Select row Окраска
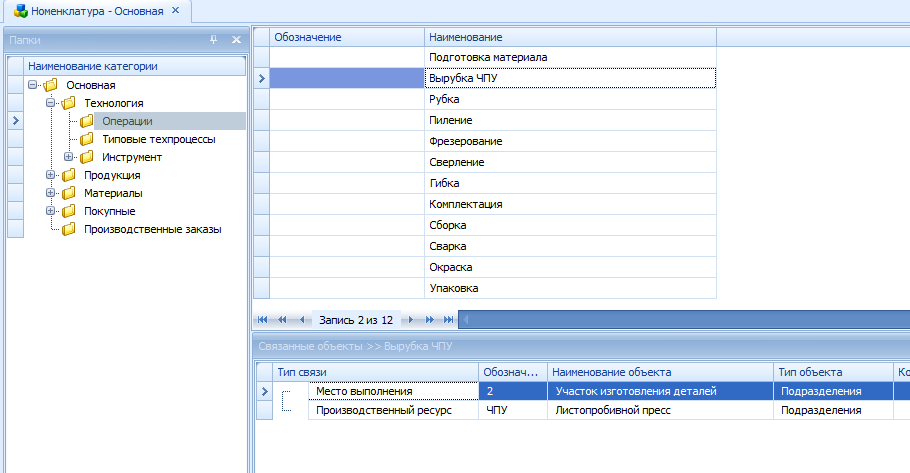The width and height of the screenshot is (910, 473). tap(493, 267)
